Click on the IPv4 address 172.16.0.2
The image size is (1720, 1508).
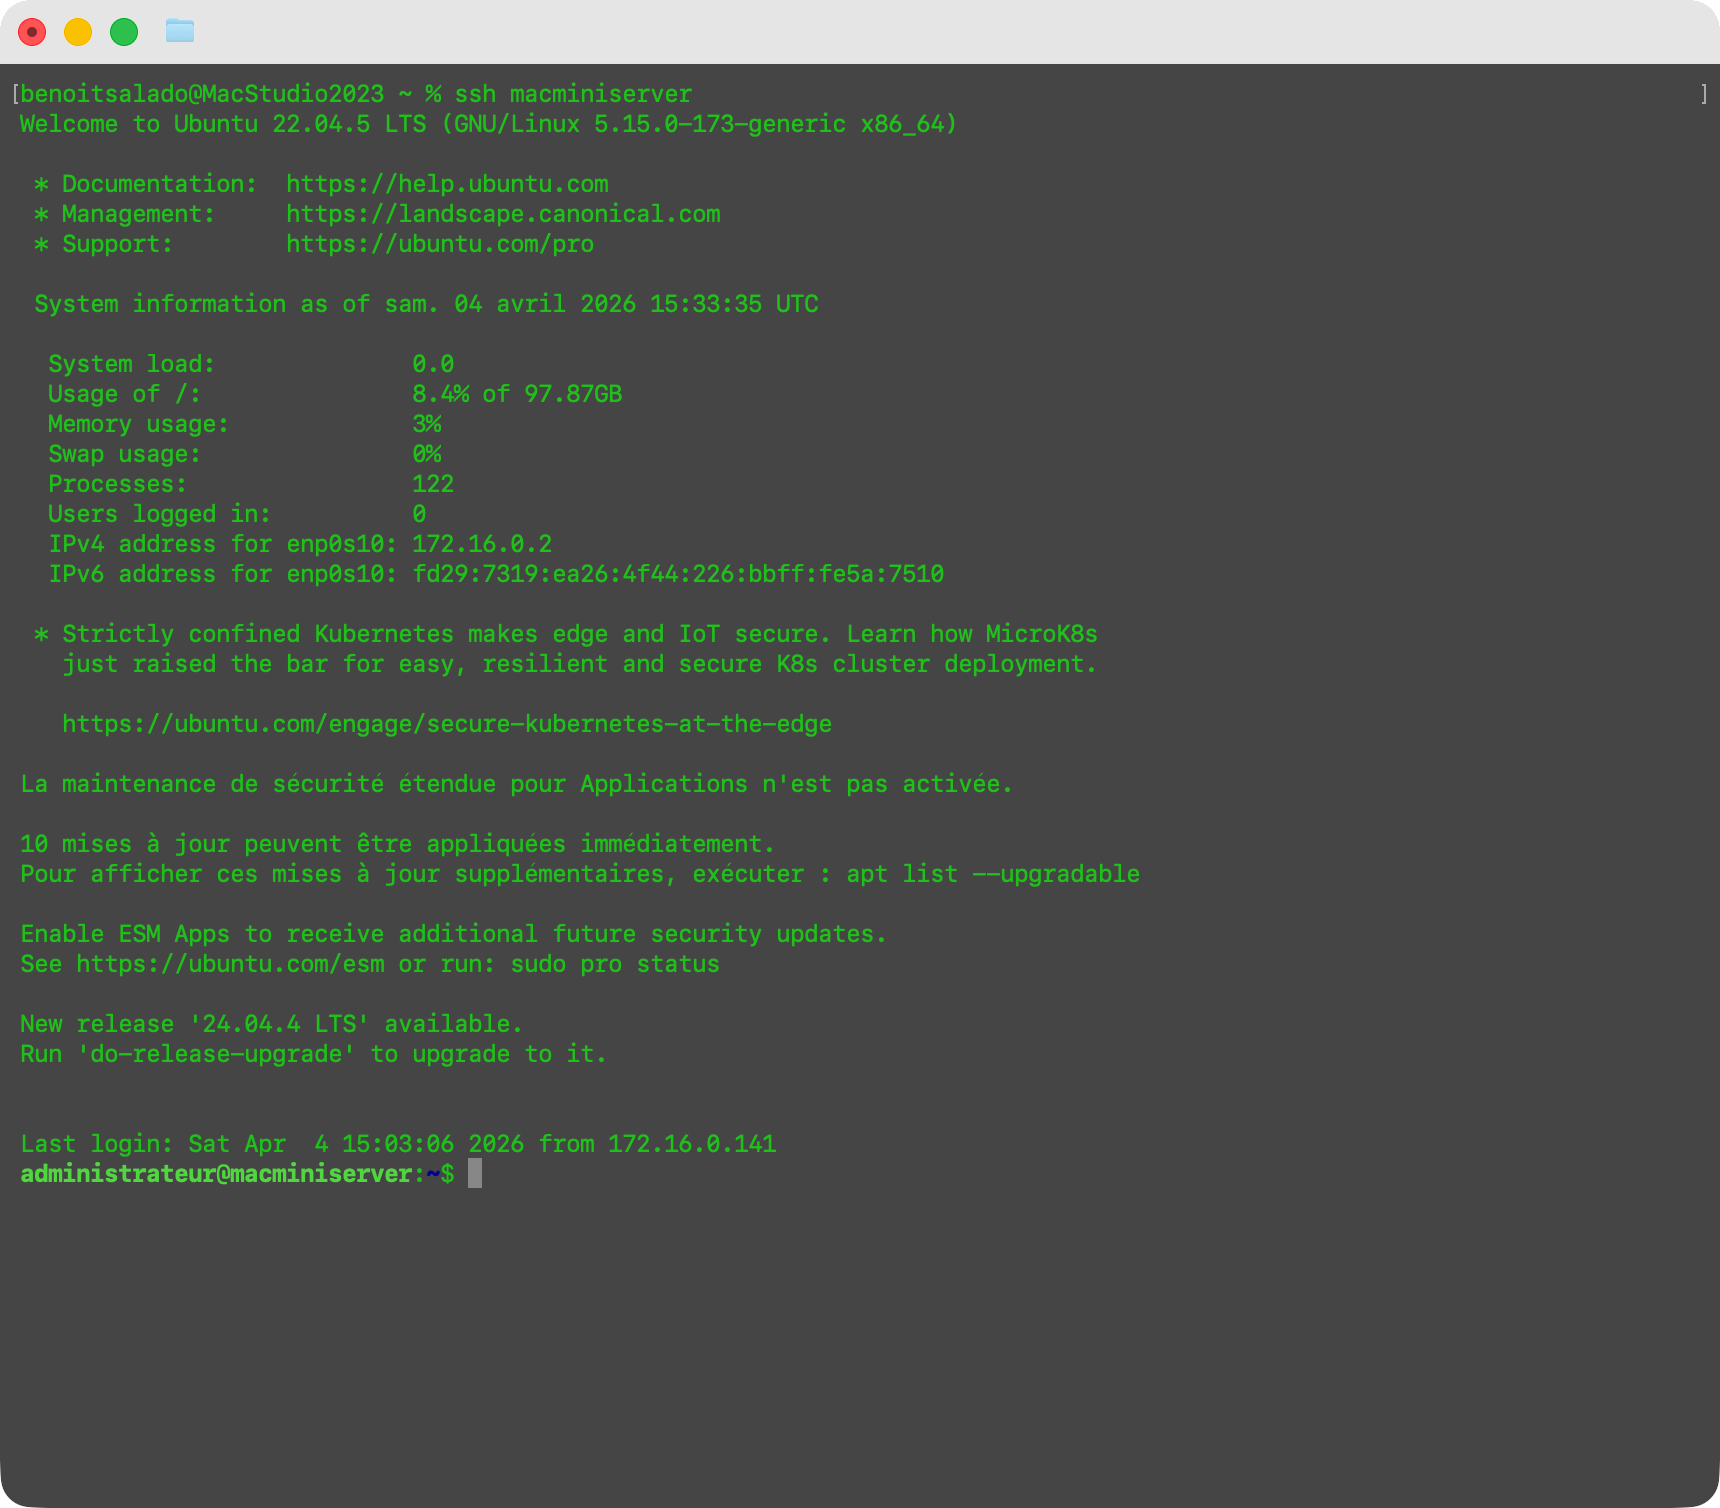[x=482, y=544]
